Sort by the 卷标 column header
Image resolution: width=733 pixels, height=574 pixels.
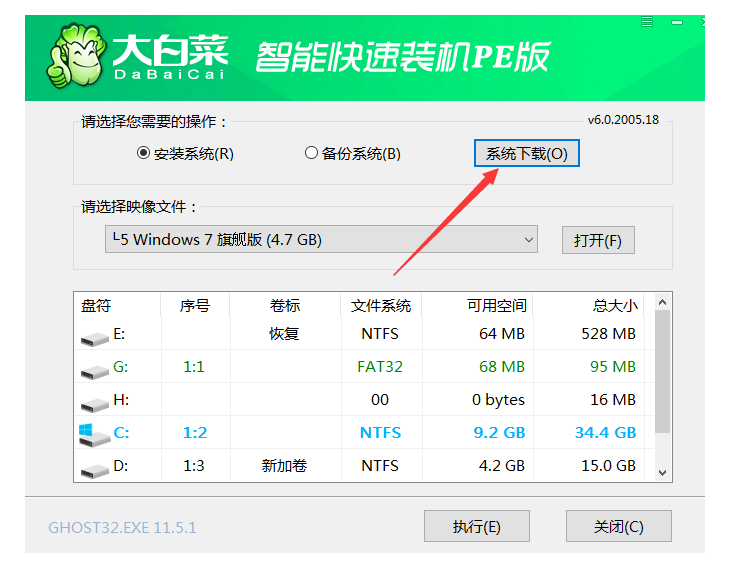[x=284, y=306]
